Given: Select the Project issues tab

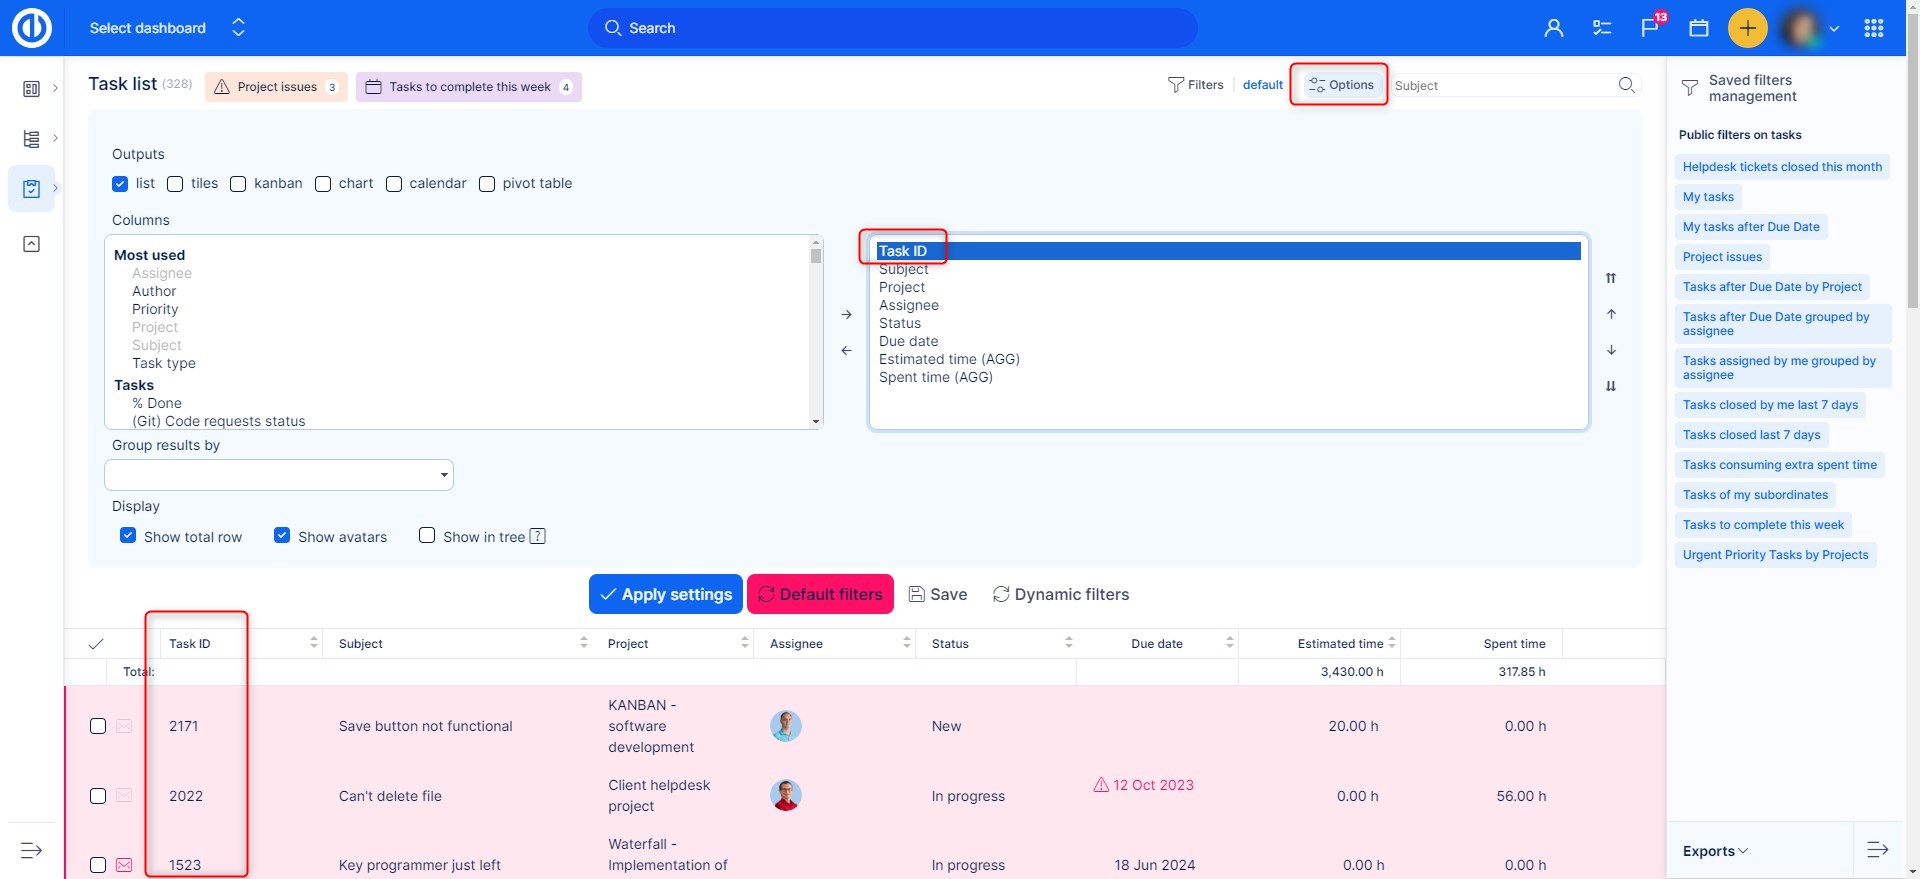Looking at the screenshot, I should 276,87.
